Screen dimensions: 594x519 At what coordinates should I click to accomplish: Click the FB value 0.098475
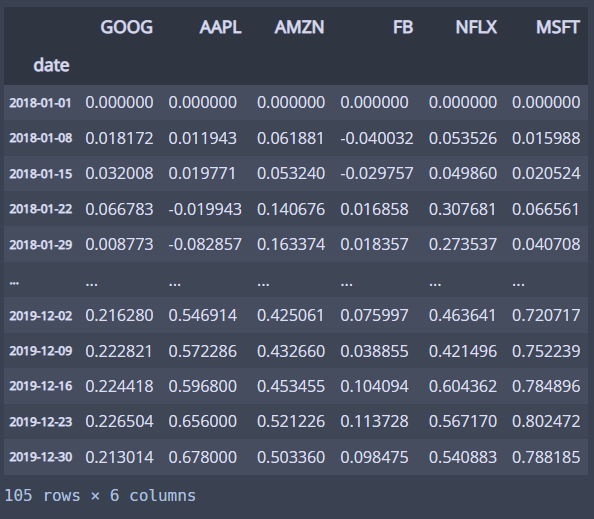pyautogui.click(x=374, y=457)
